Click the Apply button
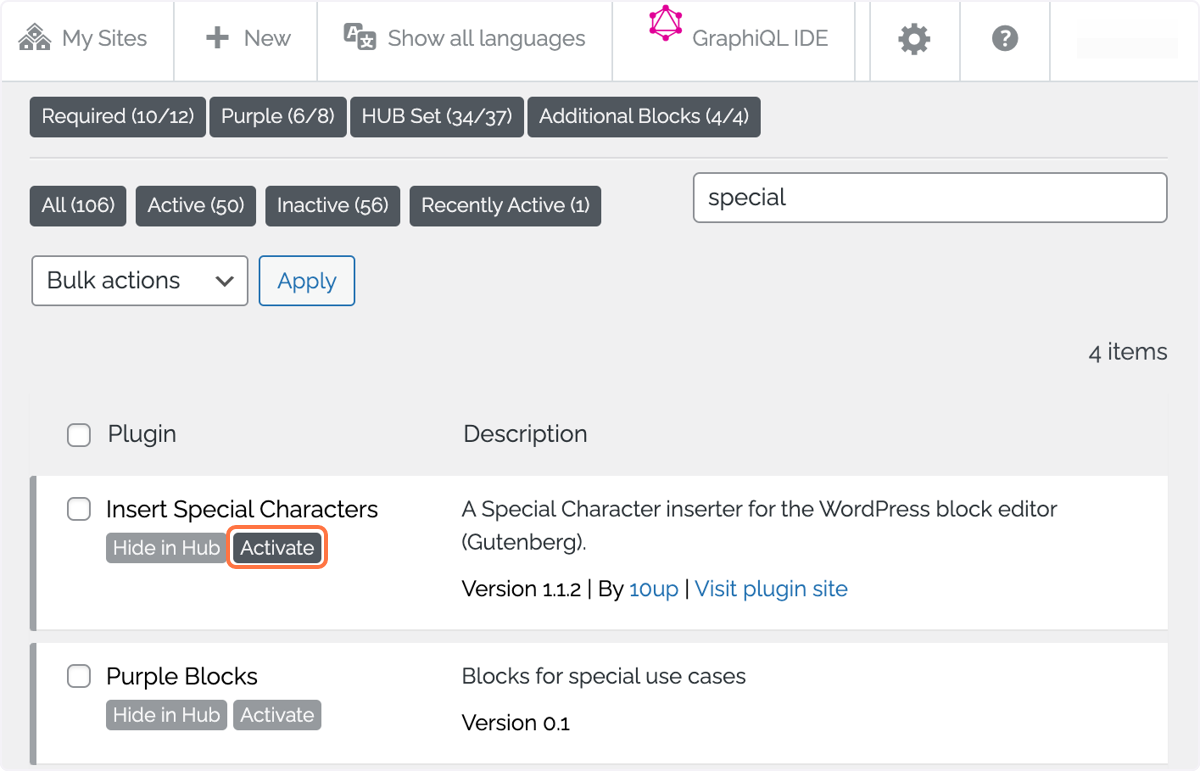This screenshot has width=1200, height=771. click(307, 280)
